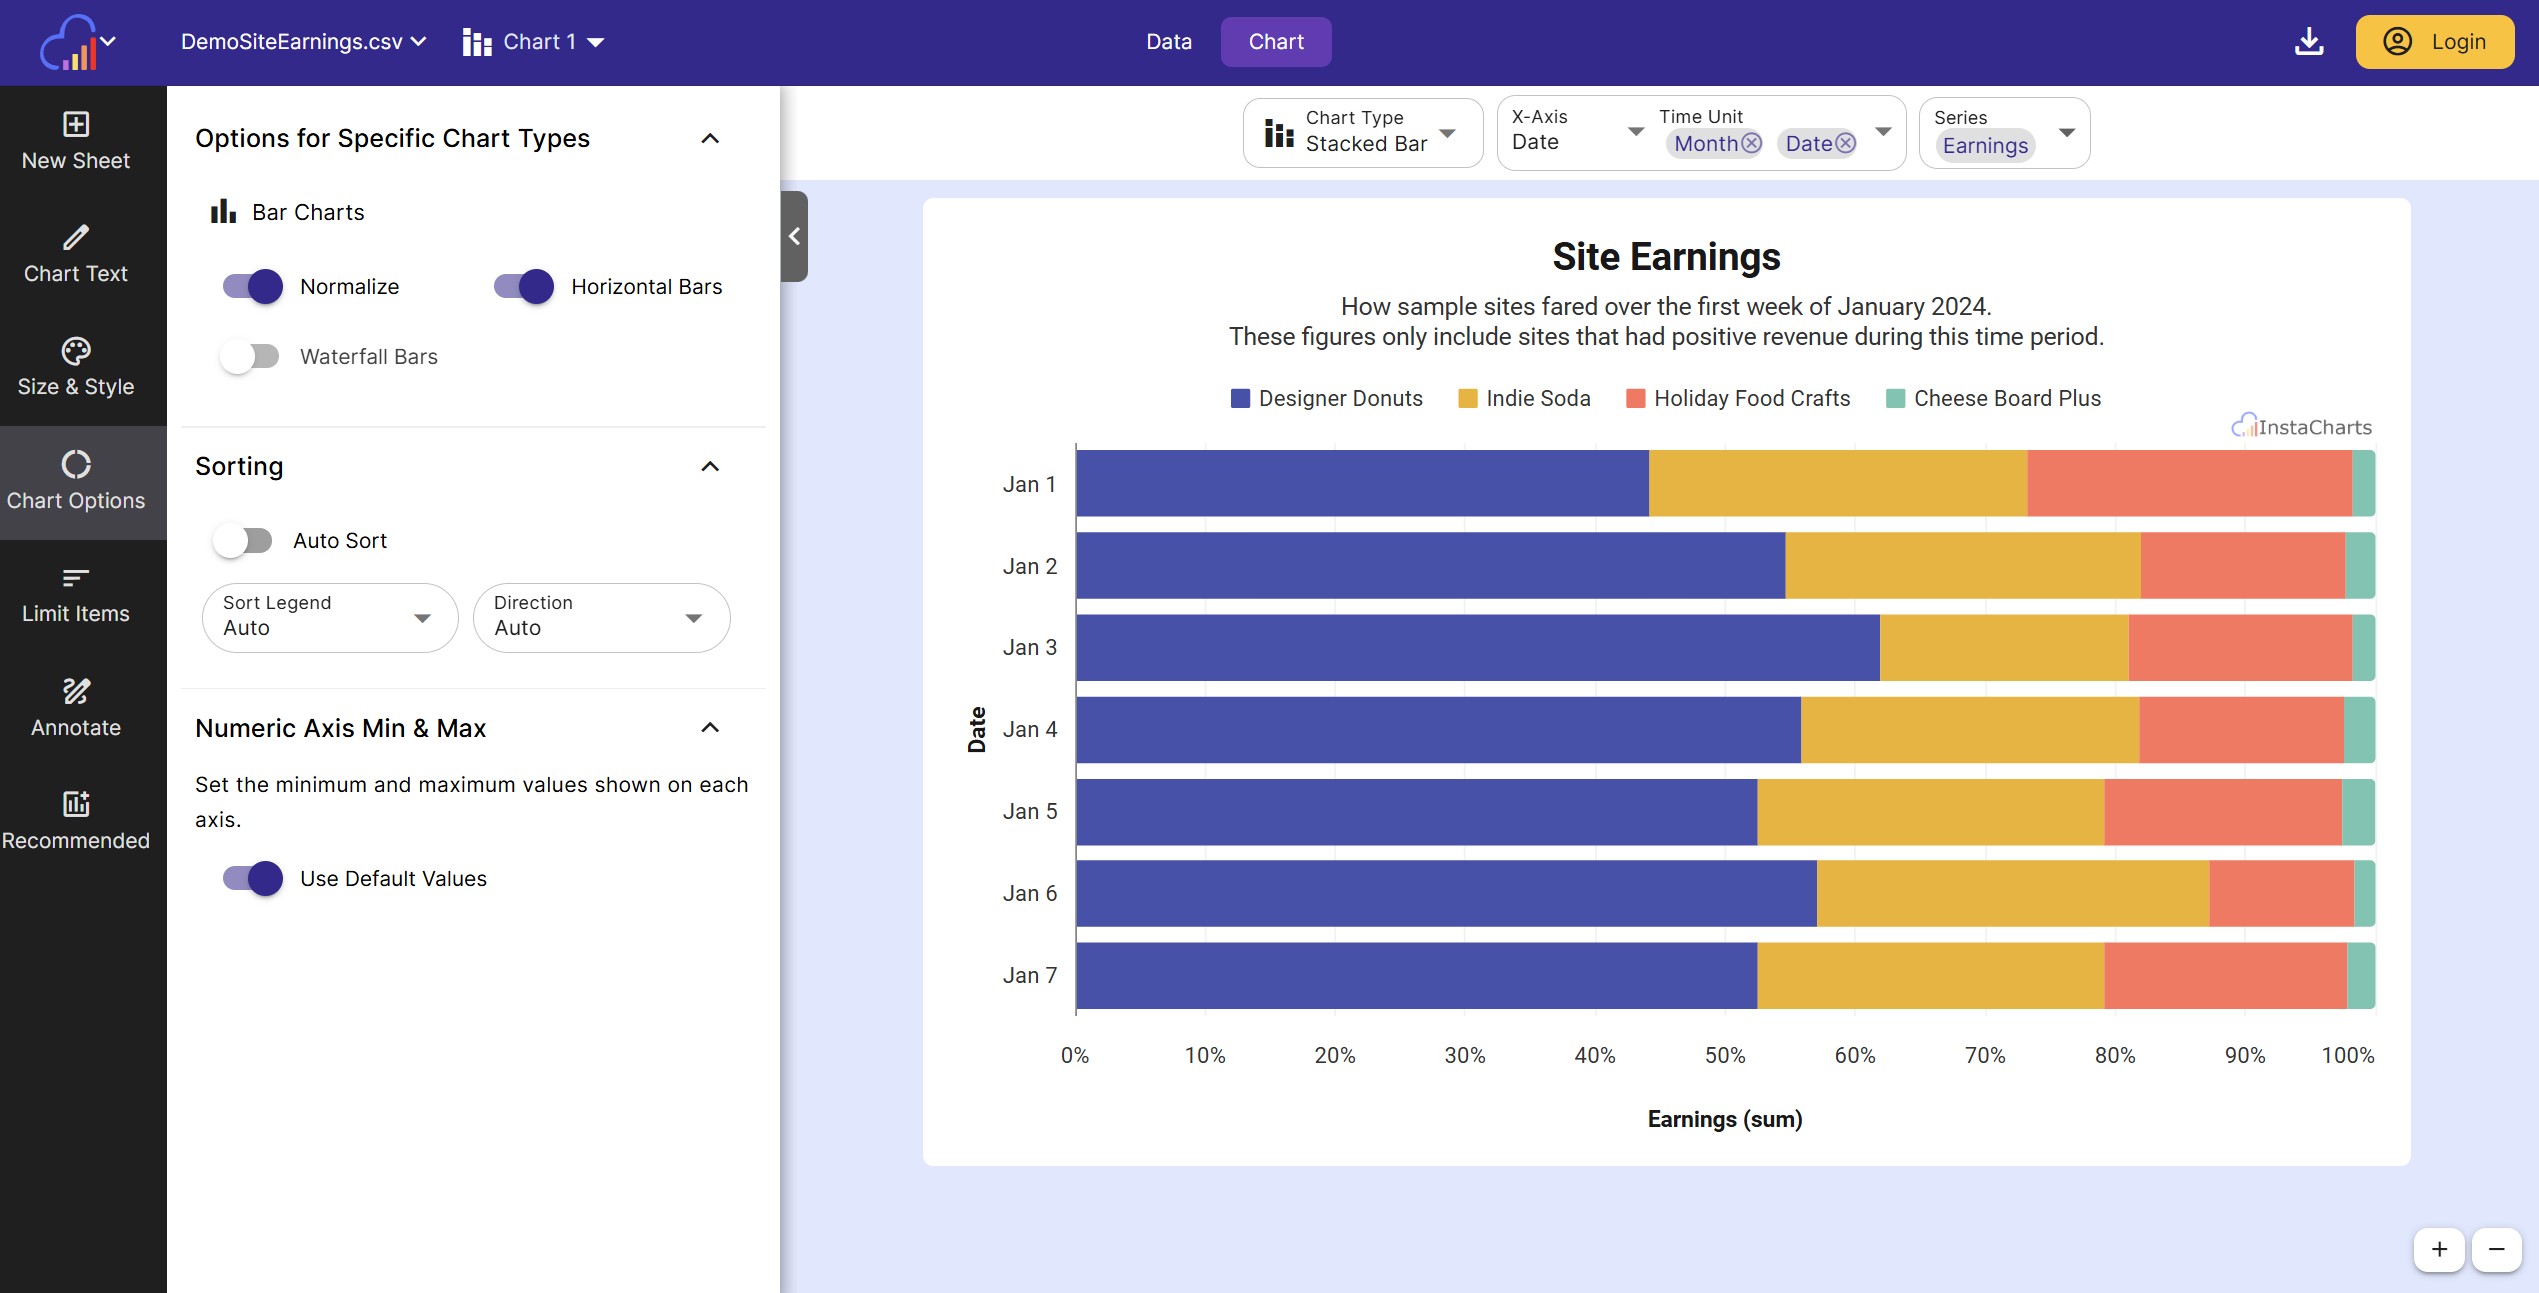Turn off Horizontal Bars switch
2539x1293 pixels.
523,287
